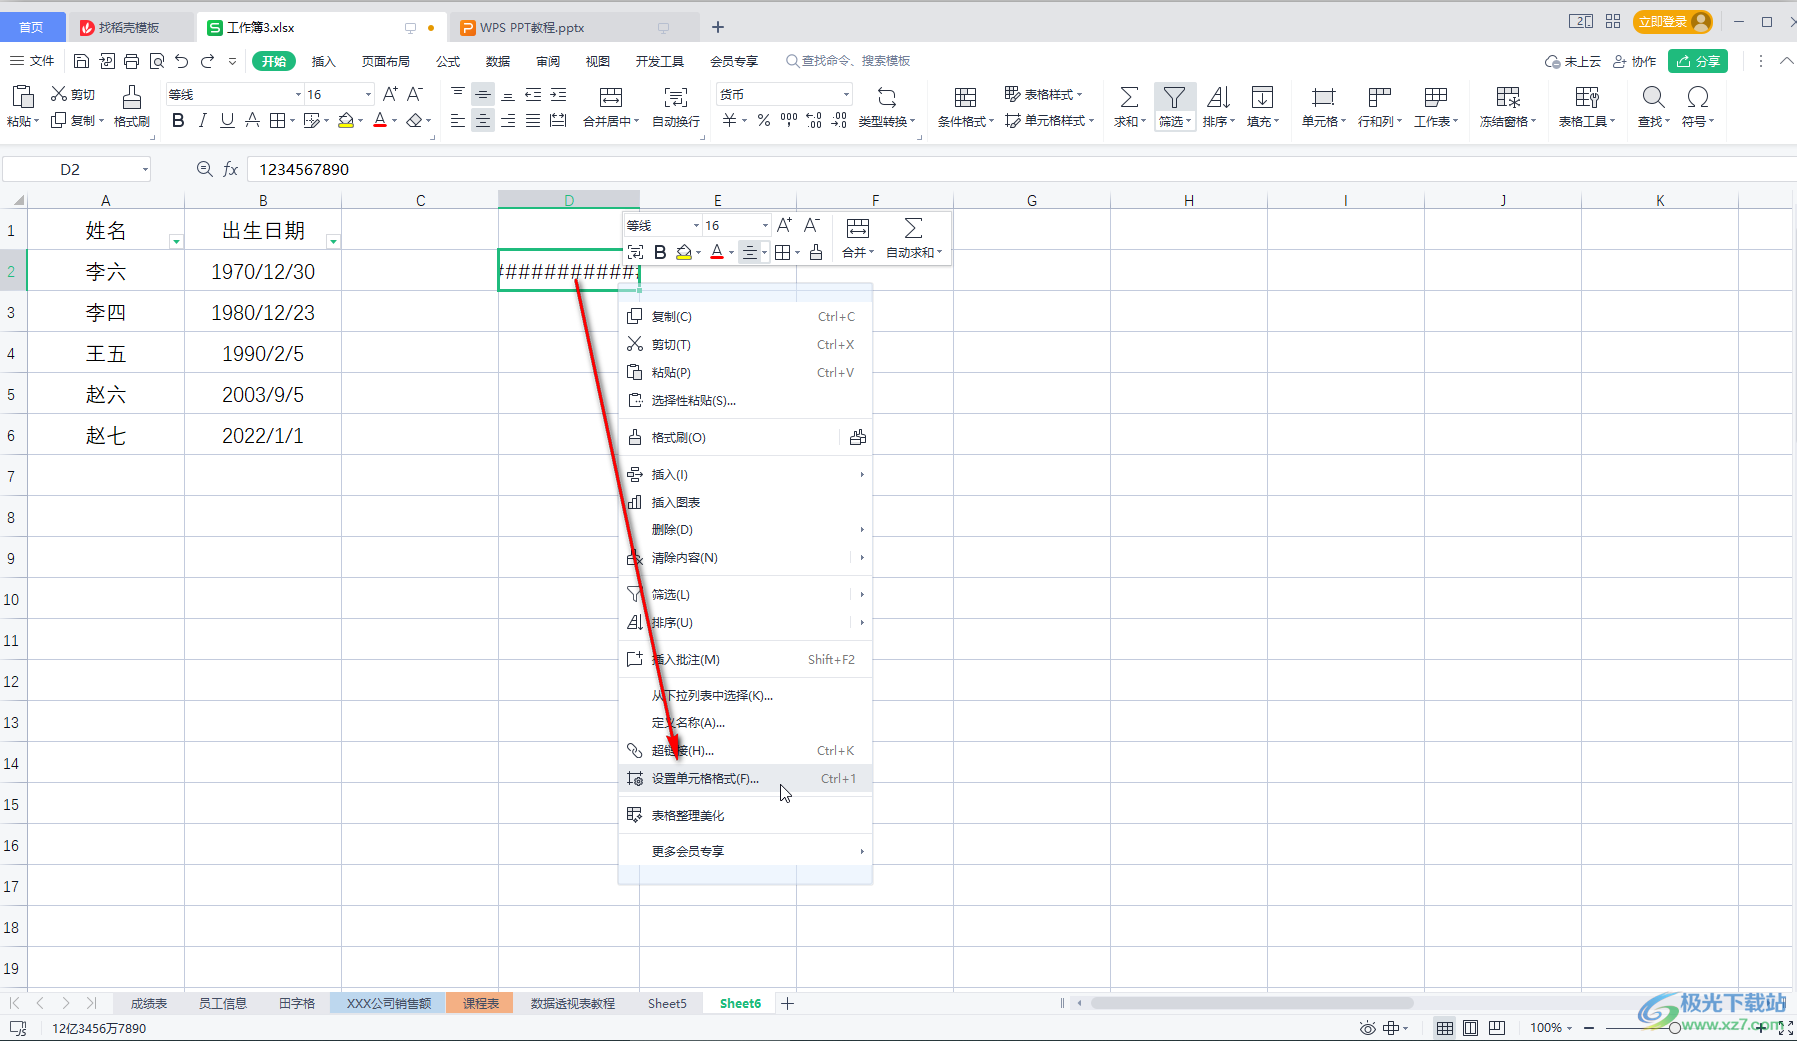This screenshot has width=1797, height=1041.
Task: Click the 未上云 cloud status button
Action: pos(1573,61)
